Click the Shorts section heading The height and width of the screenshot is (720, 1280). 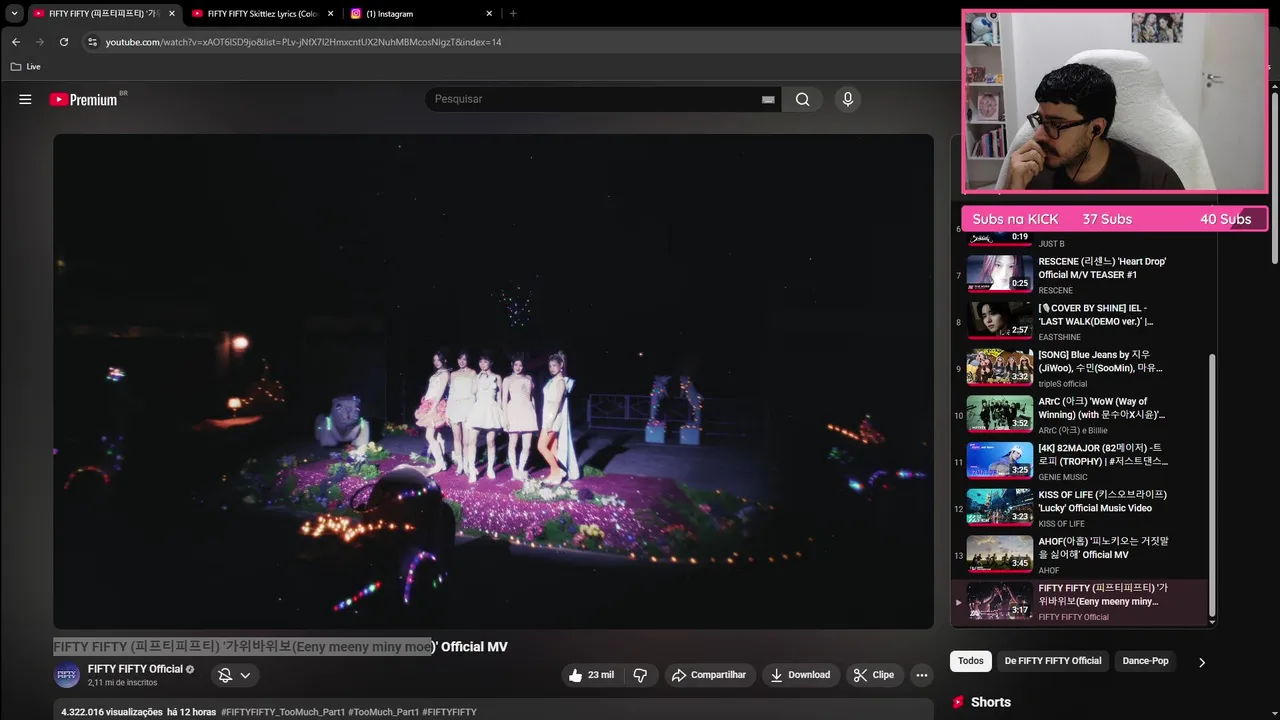(x=990, y=702)
